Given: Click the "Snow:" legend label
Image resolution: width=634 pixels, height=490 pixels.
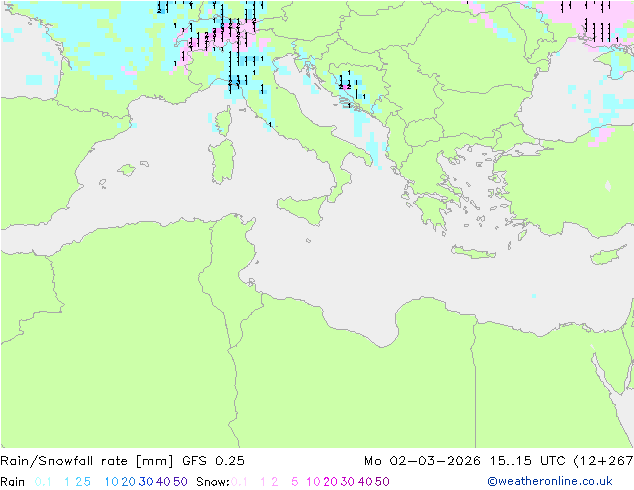Looking at the screenshot, I should (213, 482).
